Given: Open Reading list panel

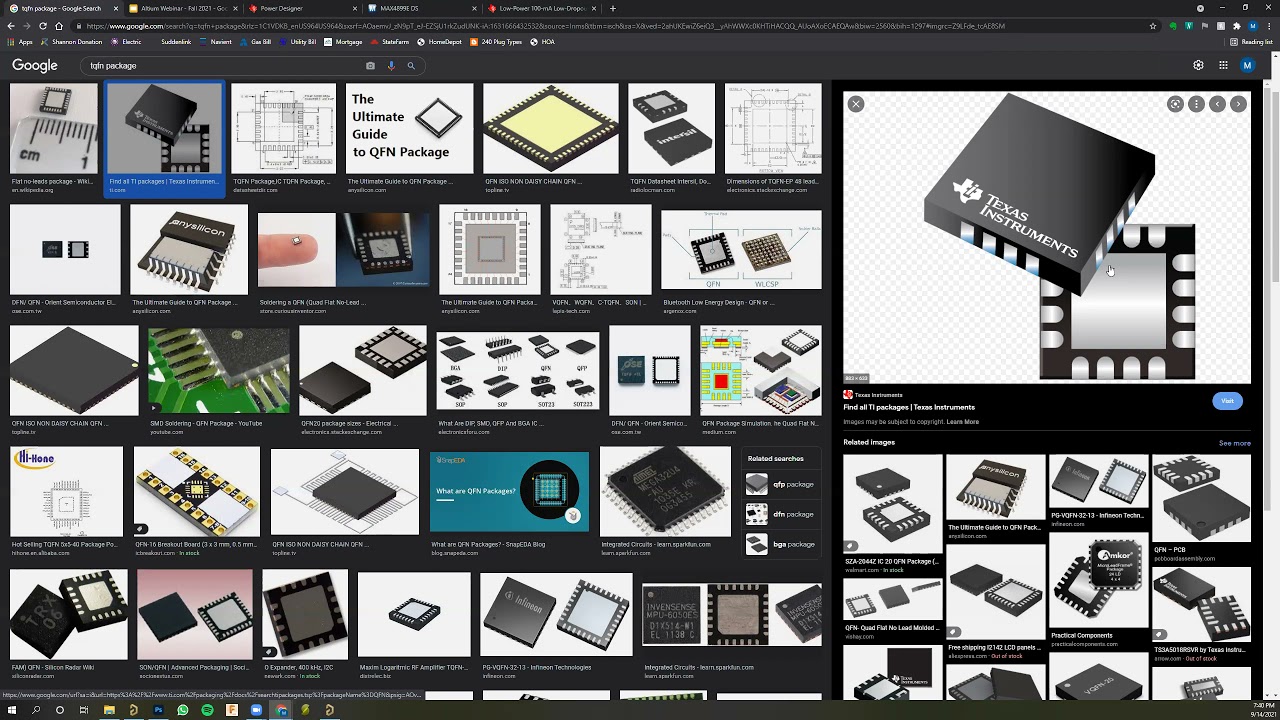Looking at the screenshot, I should click(1251, 42).
